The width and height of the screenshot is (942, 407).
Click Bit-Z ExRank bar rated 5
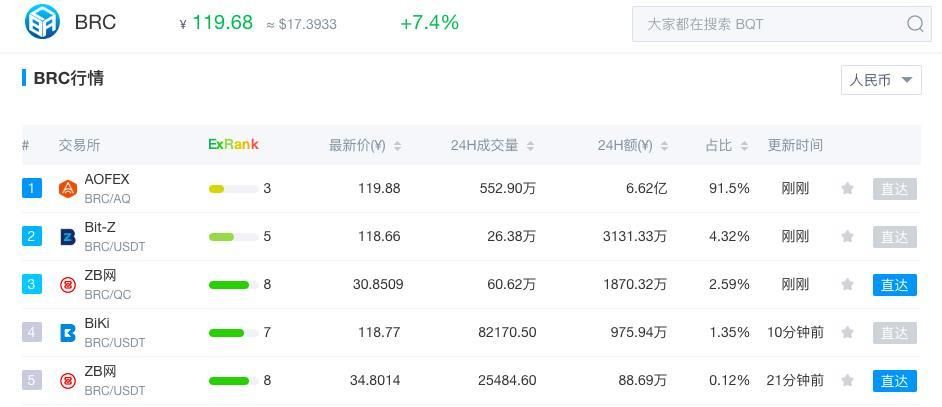(x=233, y=237)
